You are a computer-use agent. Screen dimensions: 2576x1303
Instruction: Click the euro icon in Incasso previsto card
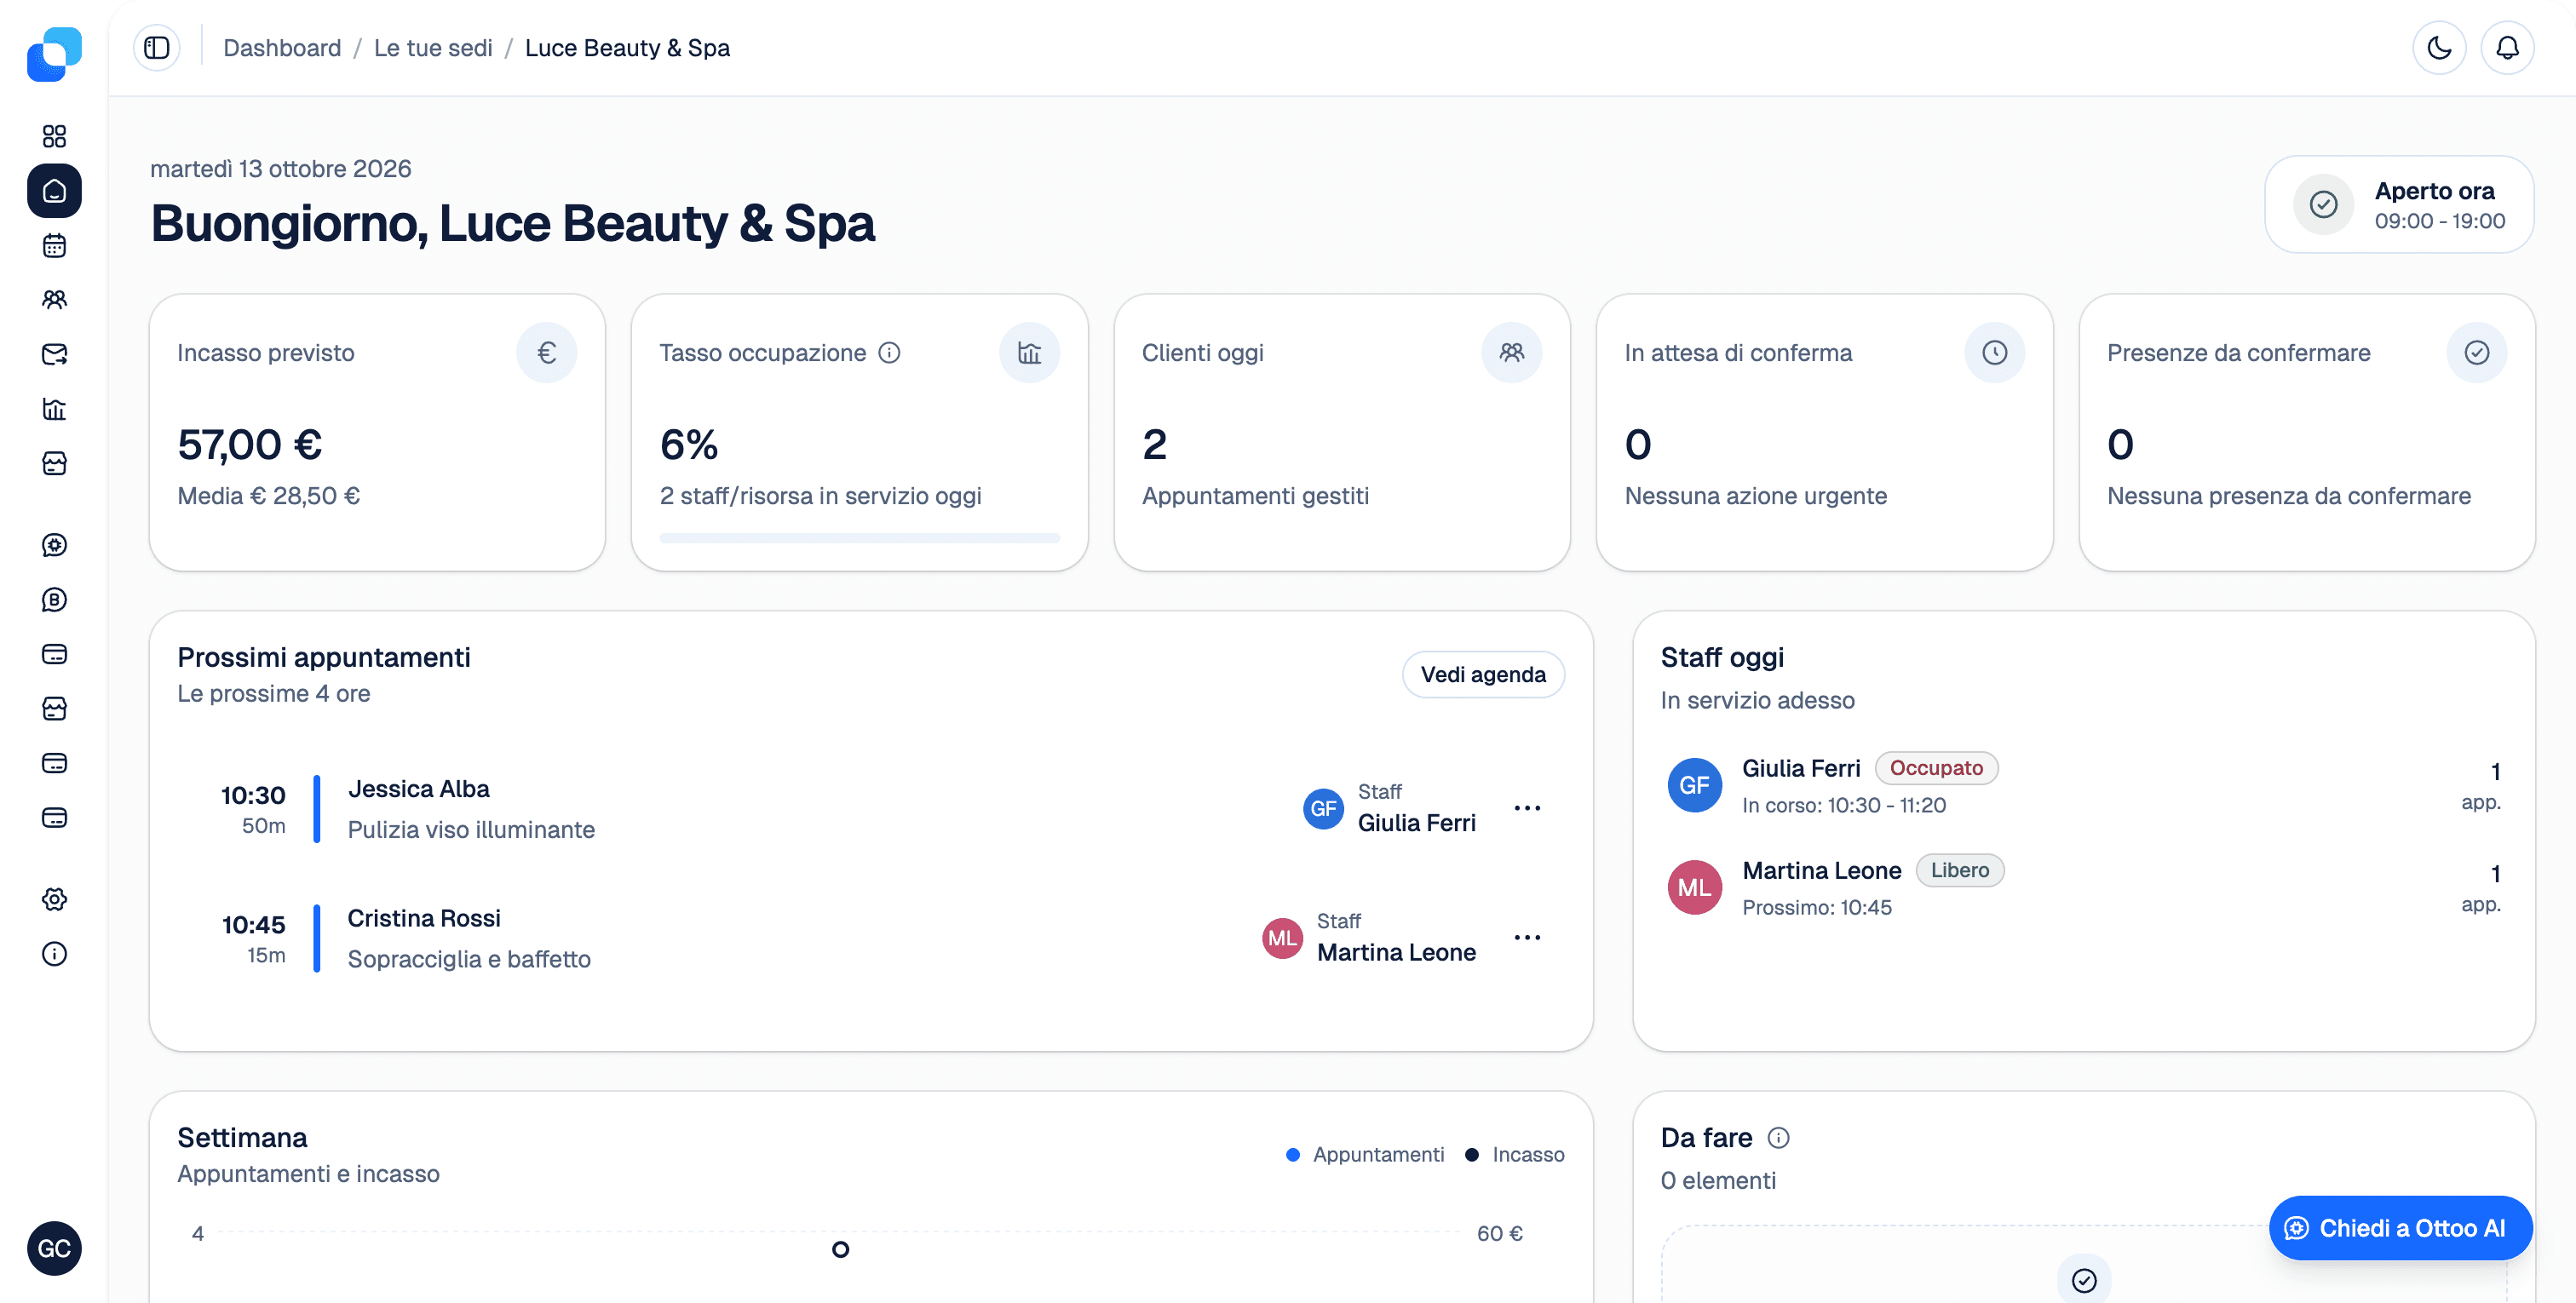(x=546, y=353)
